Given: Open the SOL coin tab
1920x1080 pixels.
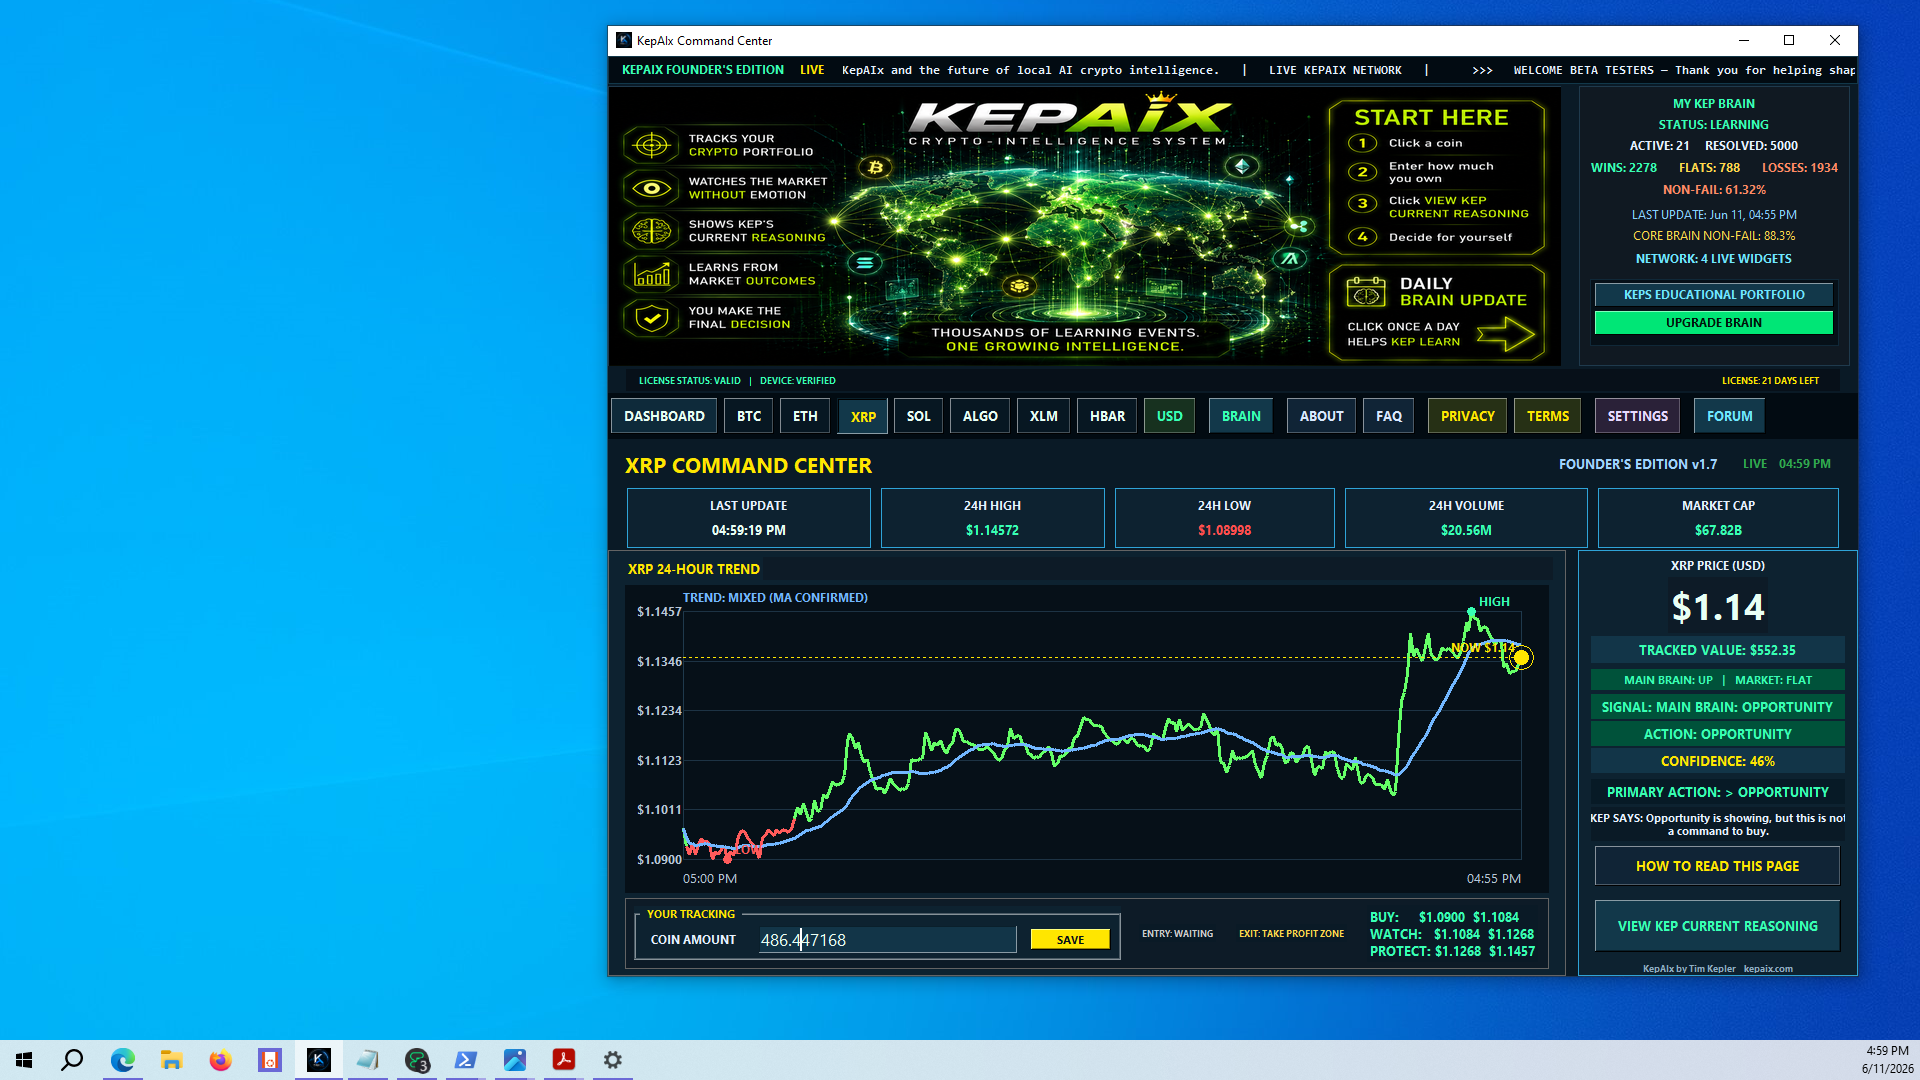Looking at the screenshot, I should (x=918, y=416).
